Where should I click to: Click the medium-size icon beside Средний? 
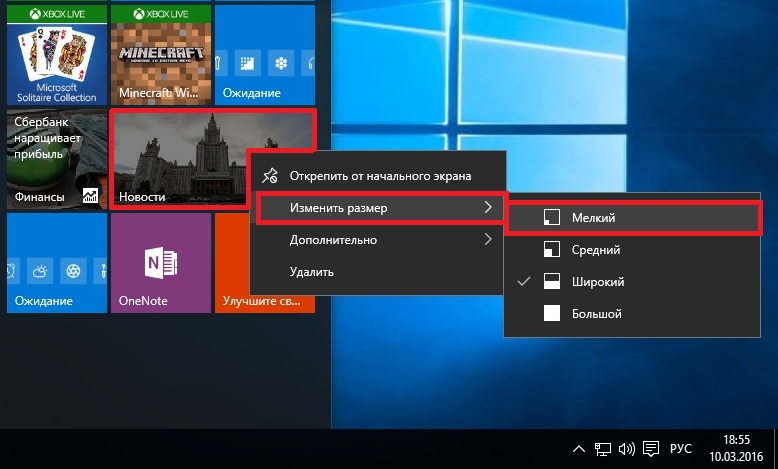pos(552,250)
